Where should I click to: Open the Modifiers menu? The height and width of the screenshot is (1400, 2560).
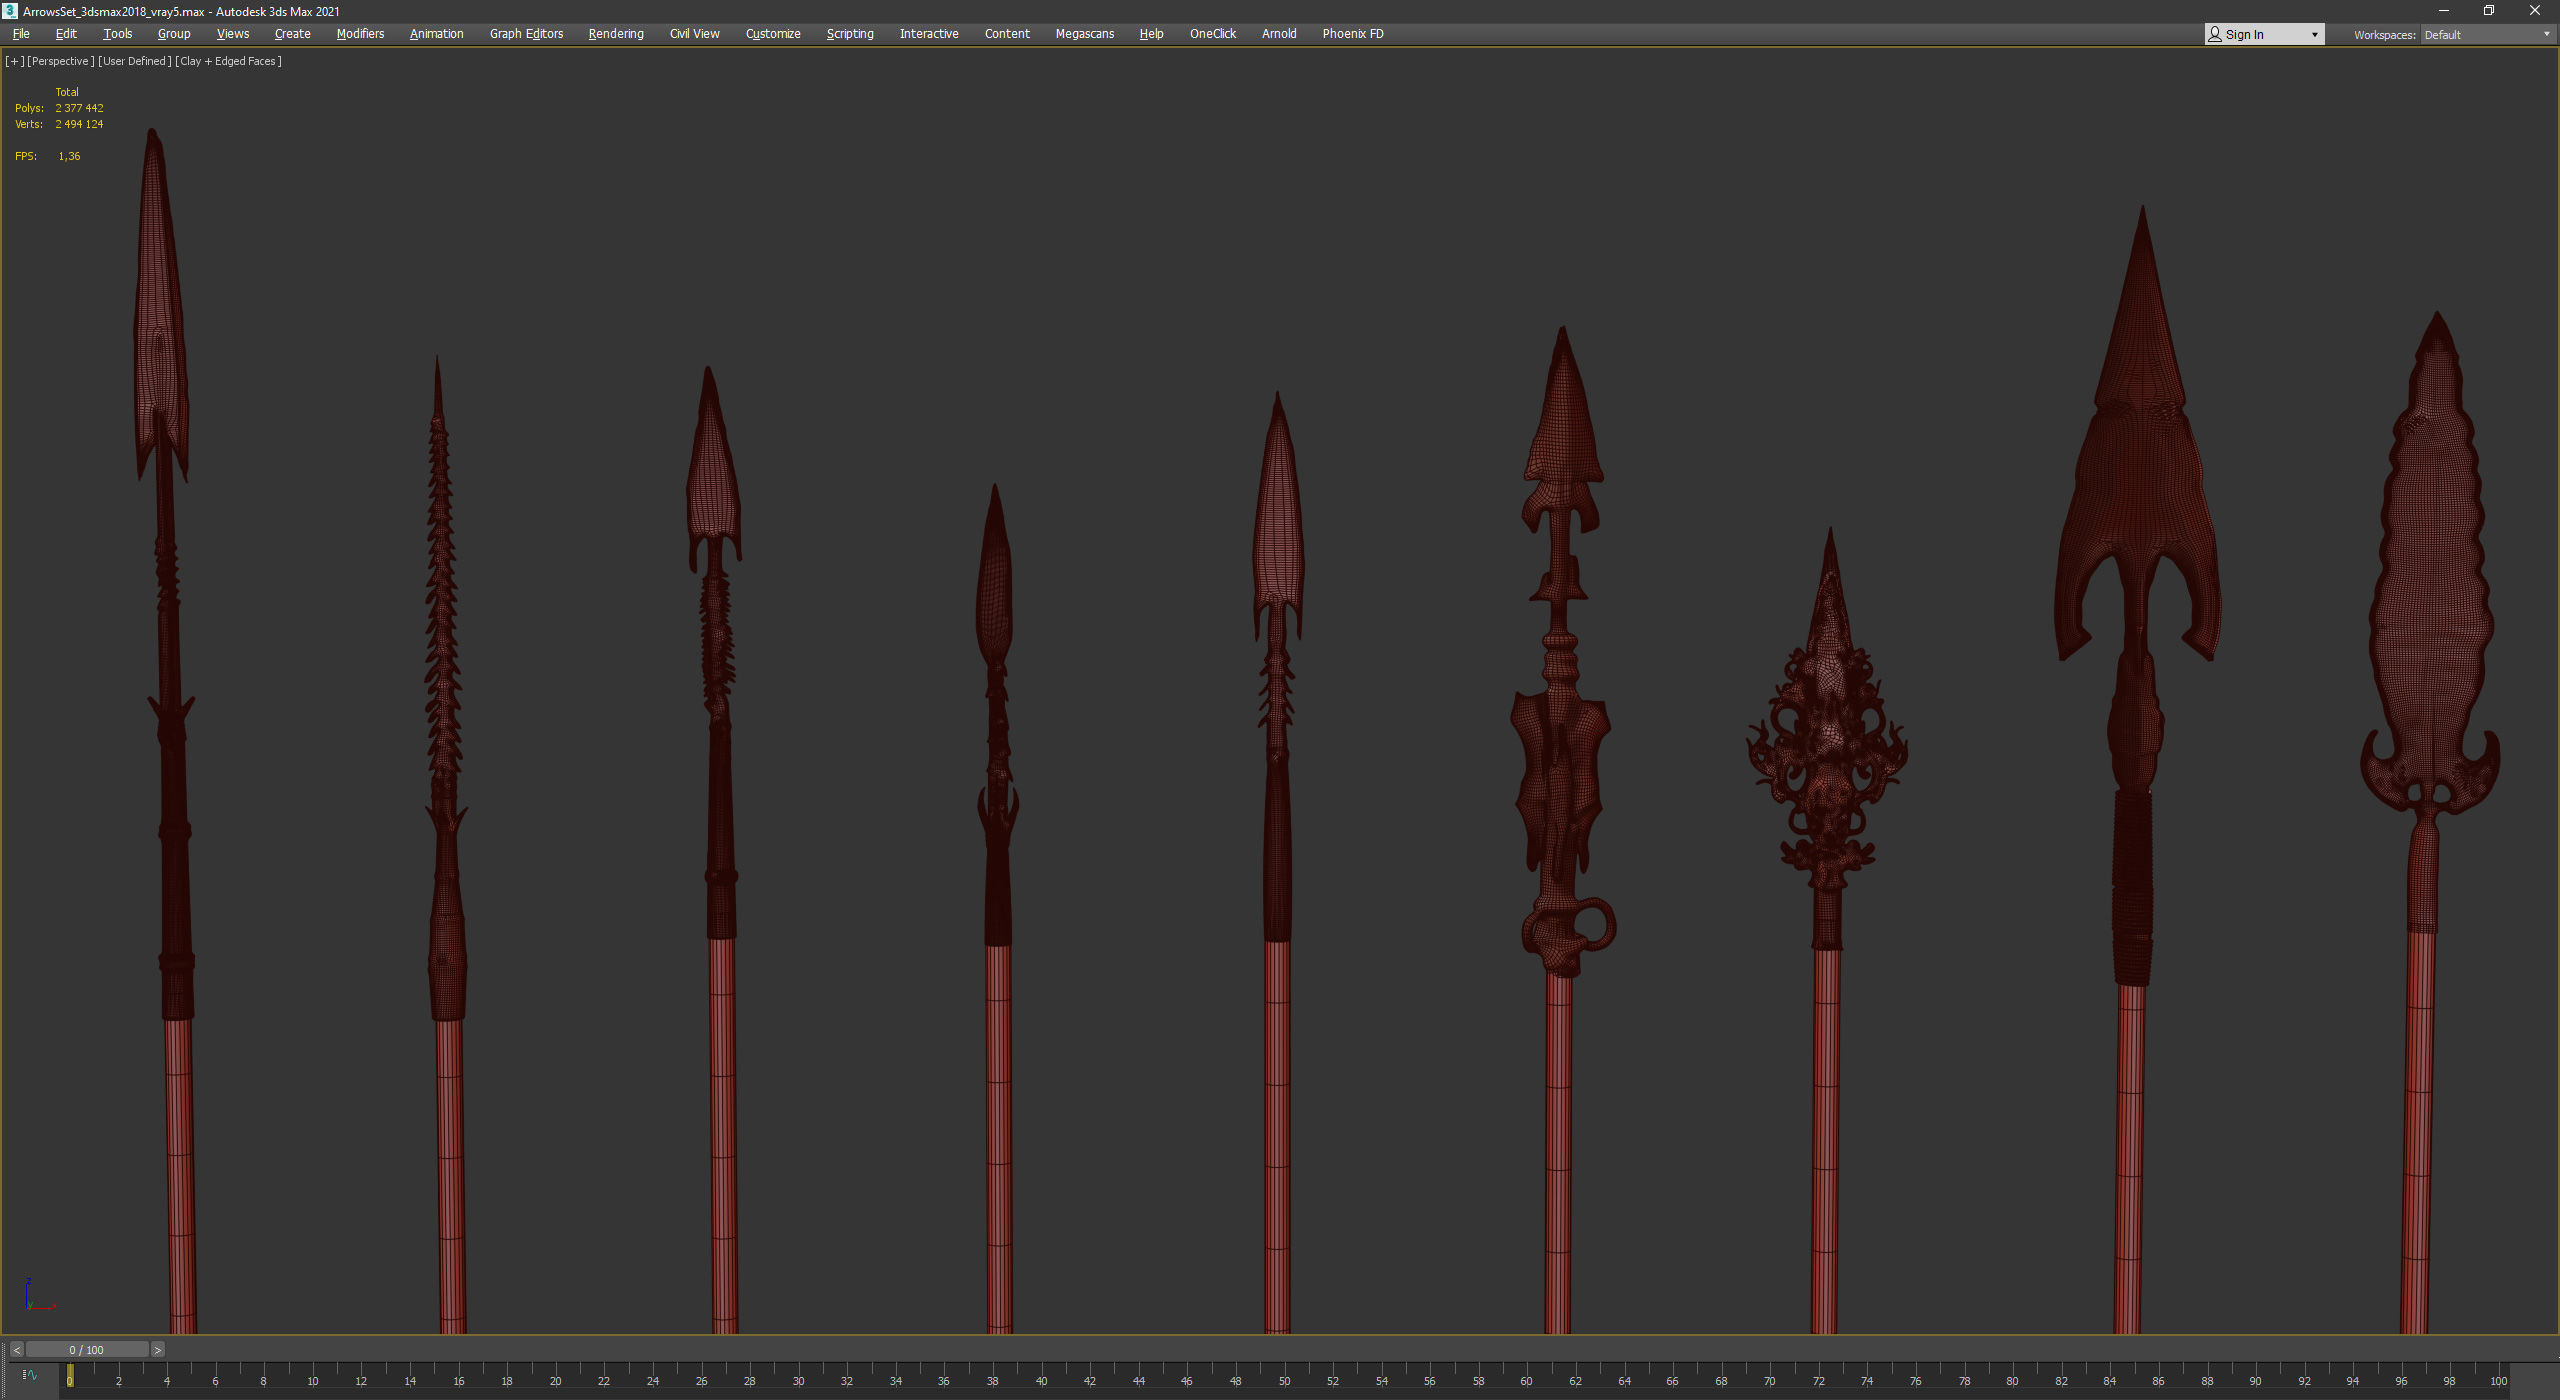tap(360, 34)
